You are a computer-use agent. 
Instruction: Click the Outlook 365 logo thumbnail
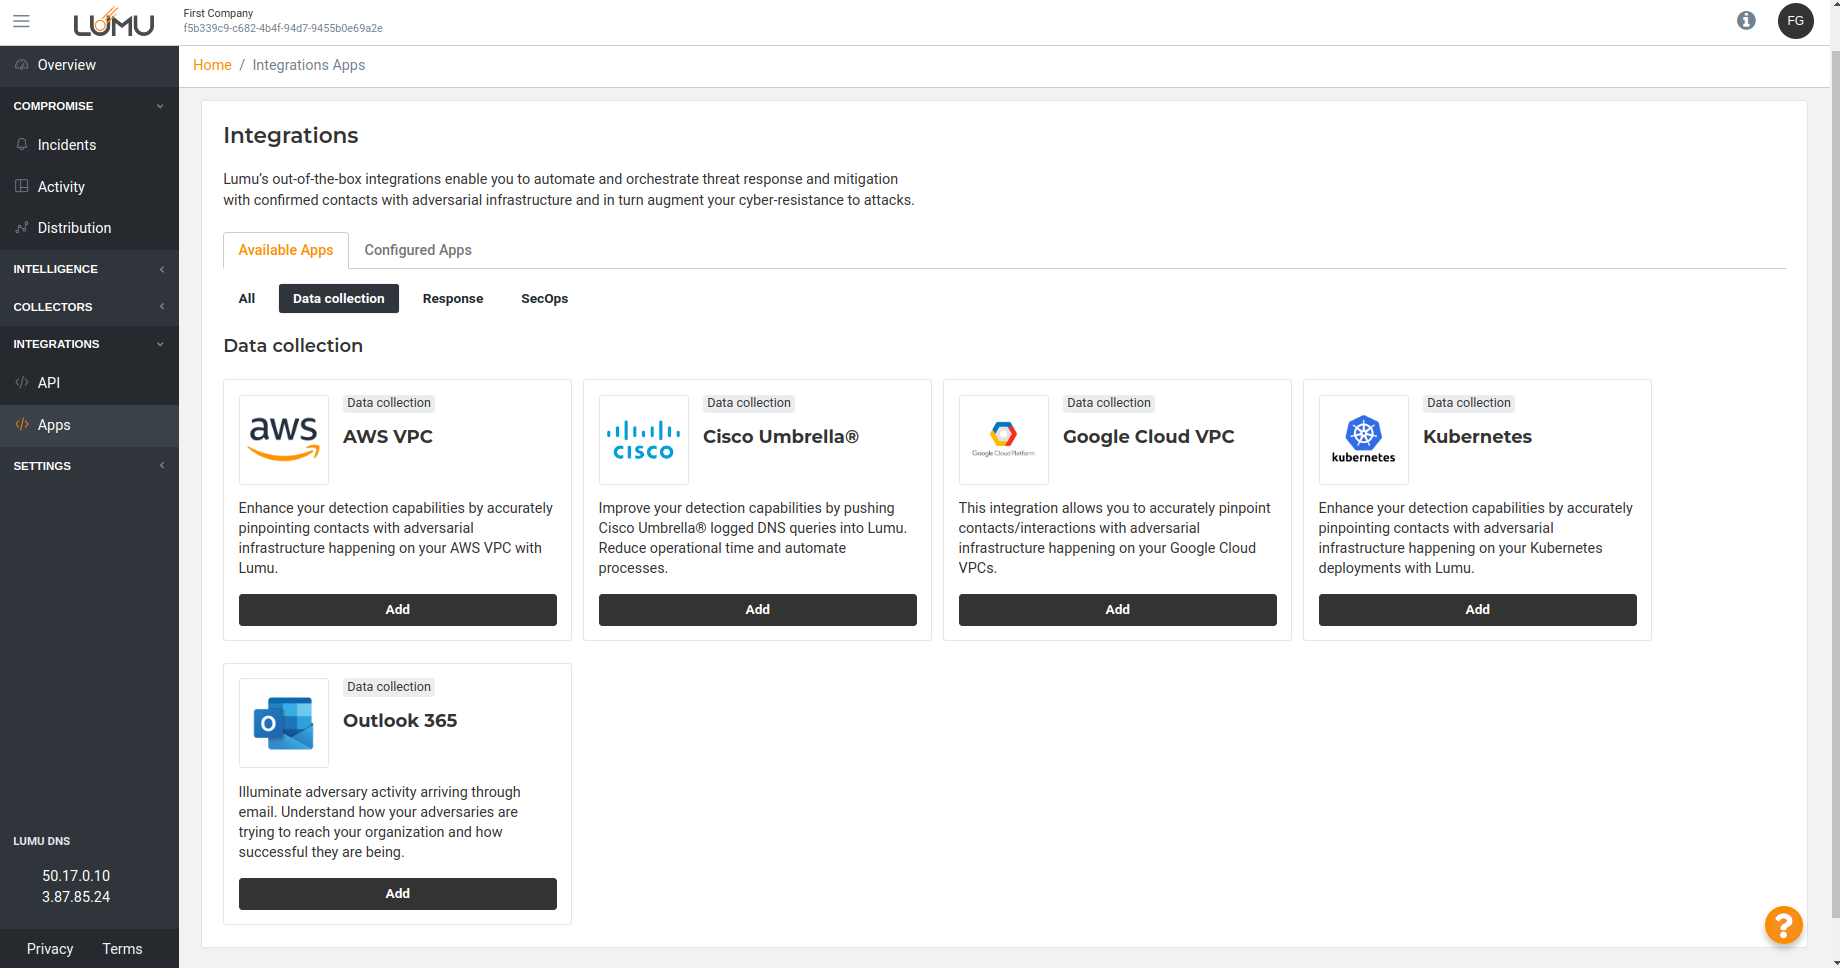(x=284, y=723)
